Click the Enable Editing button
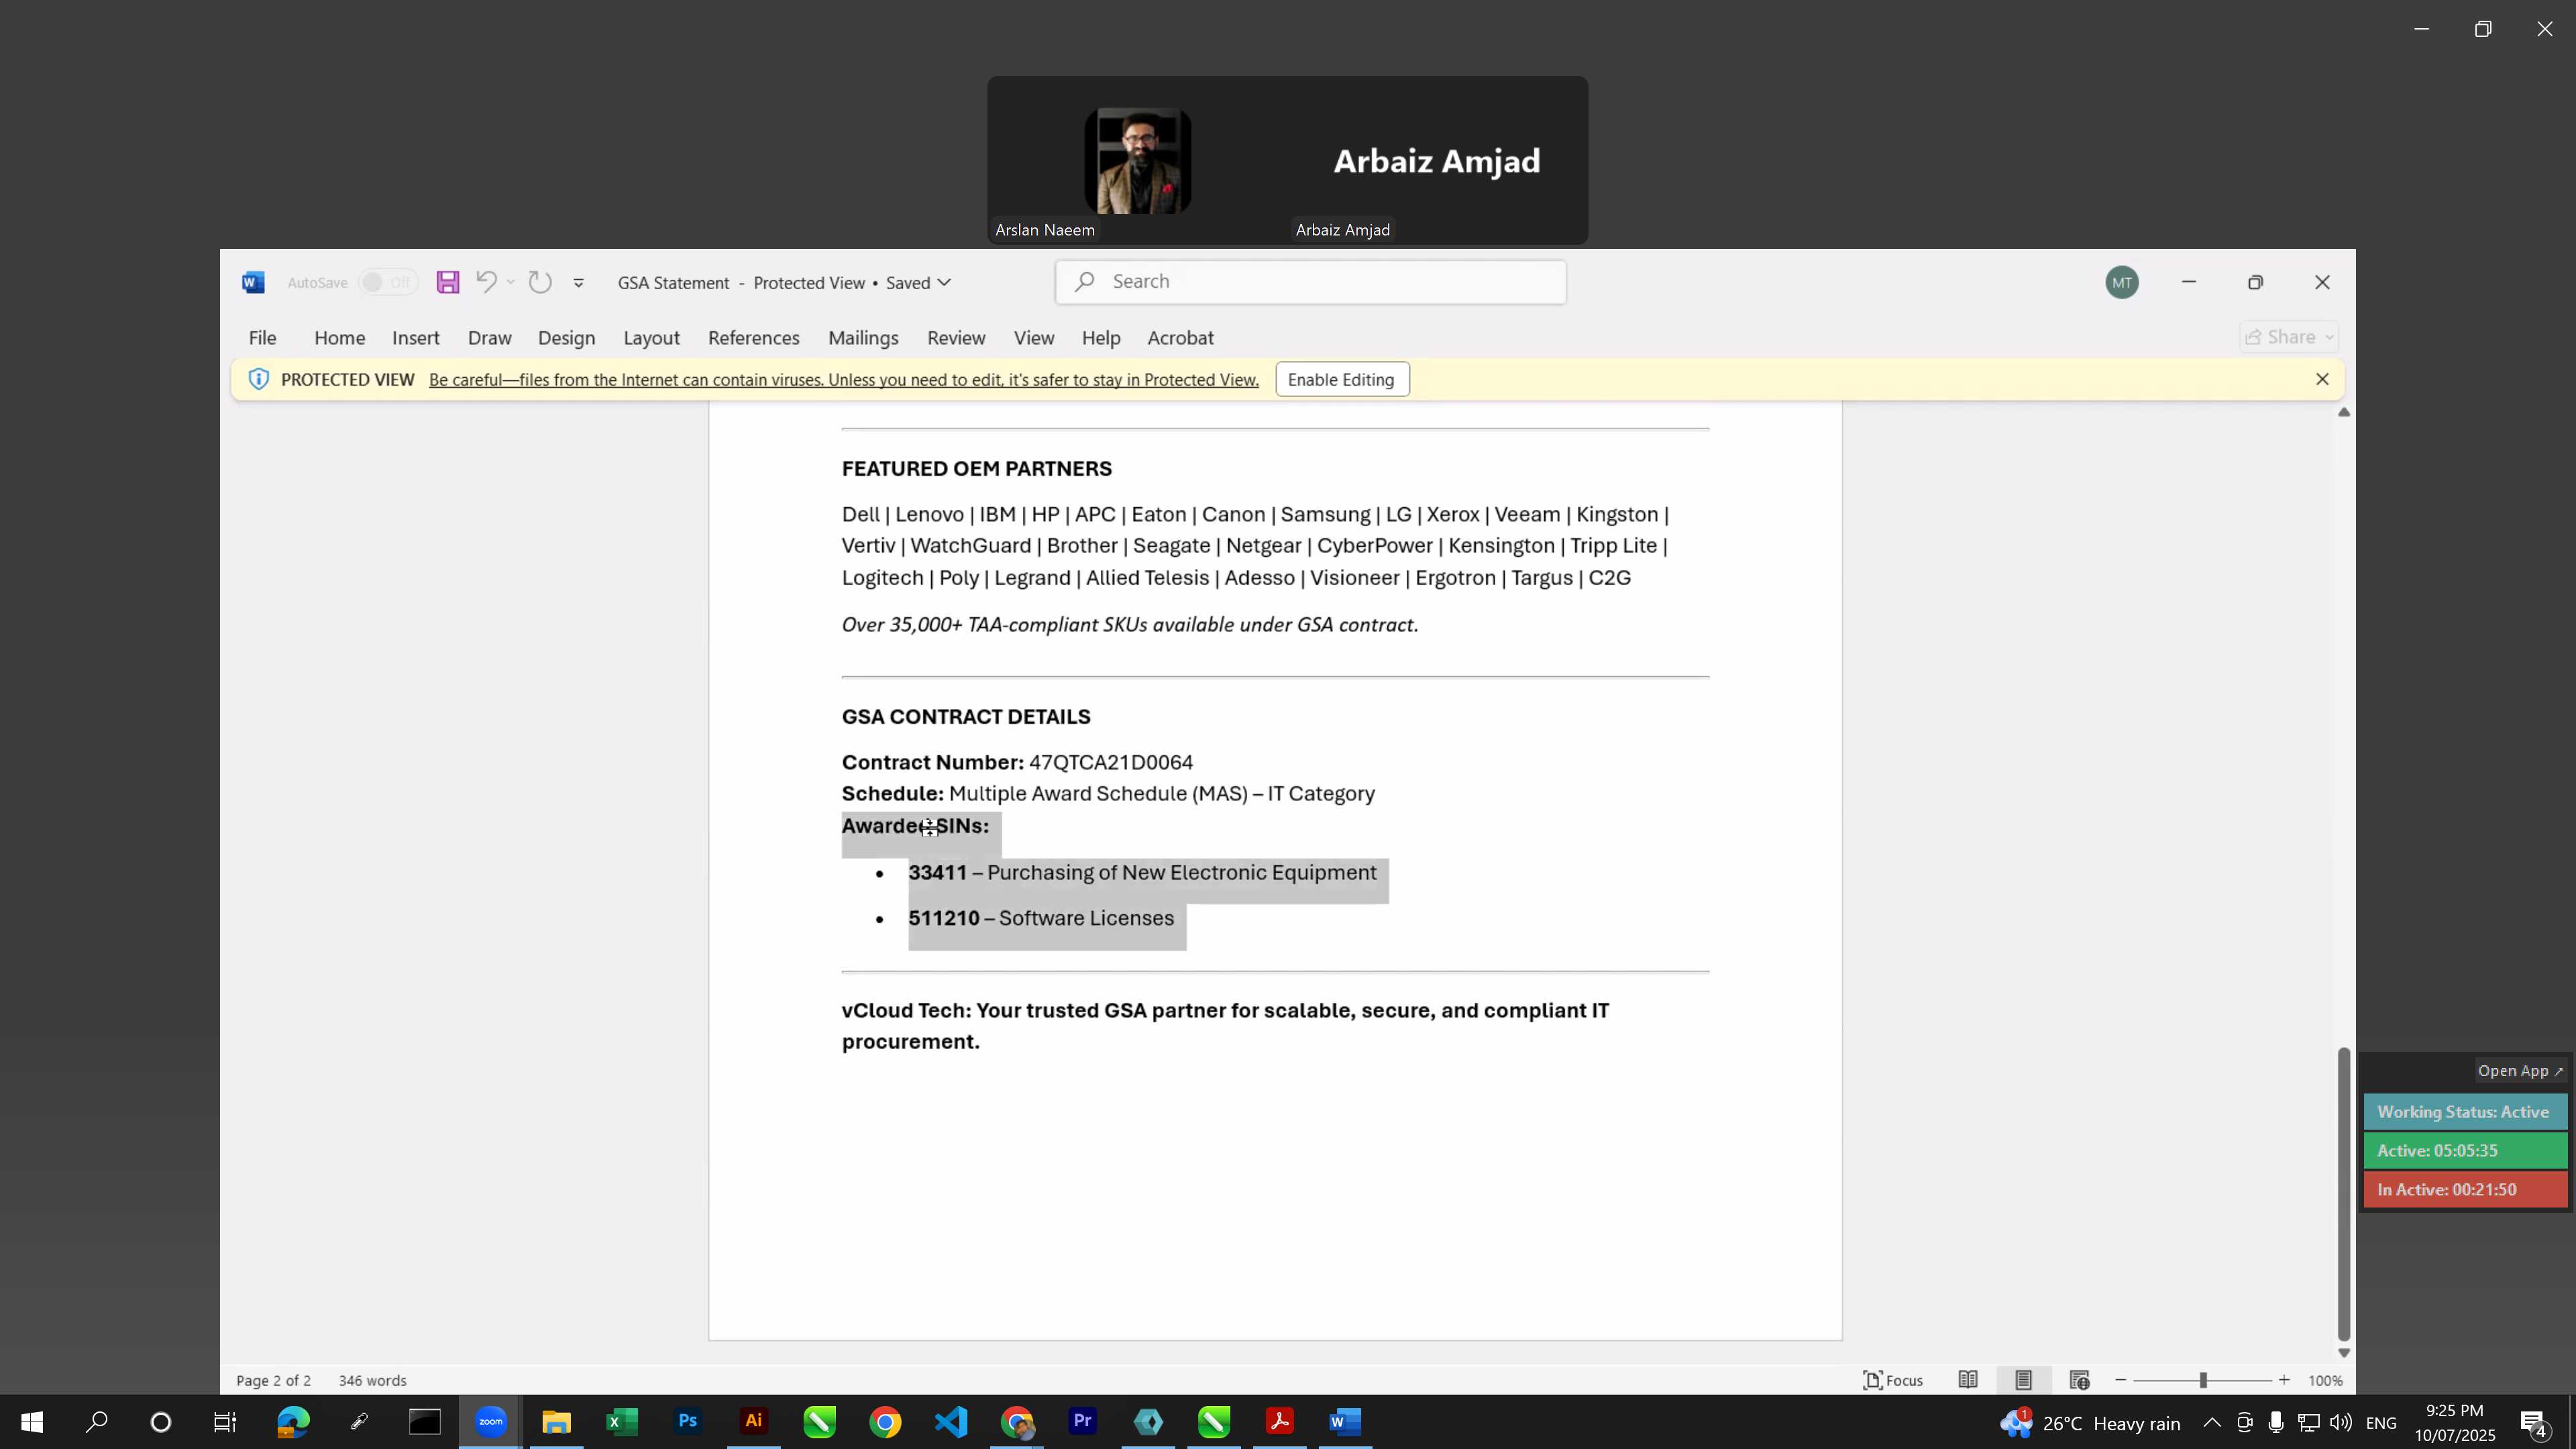 coord(1342,379)
